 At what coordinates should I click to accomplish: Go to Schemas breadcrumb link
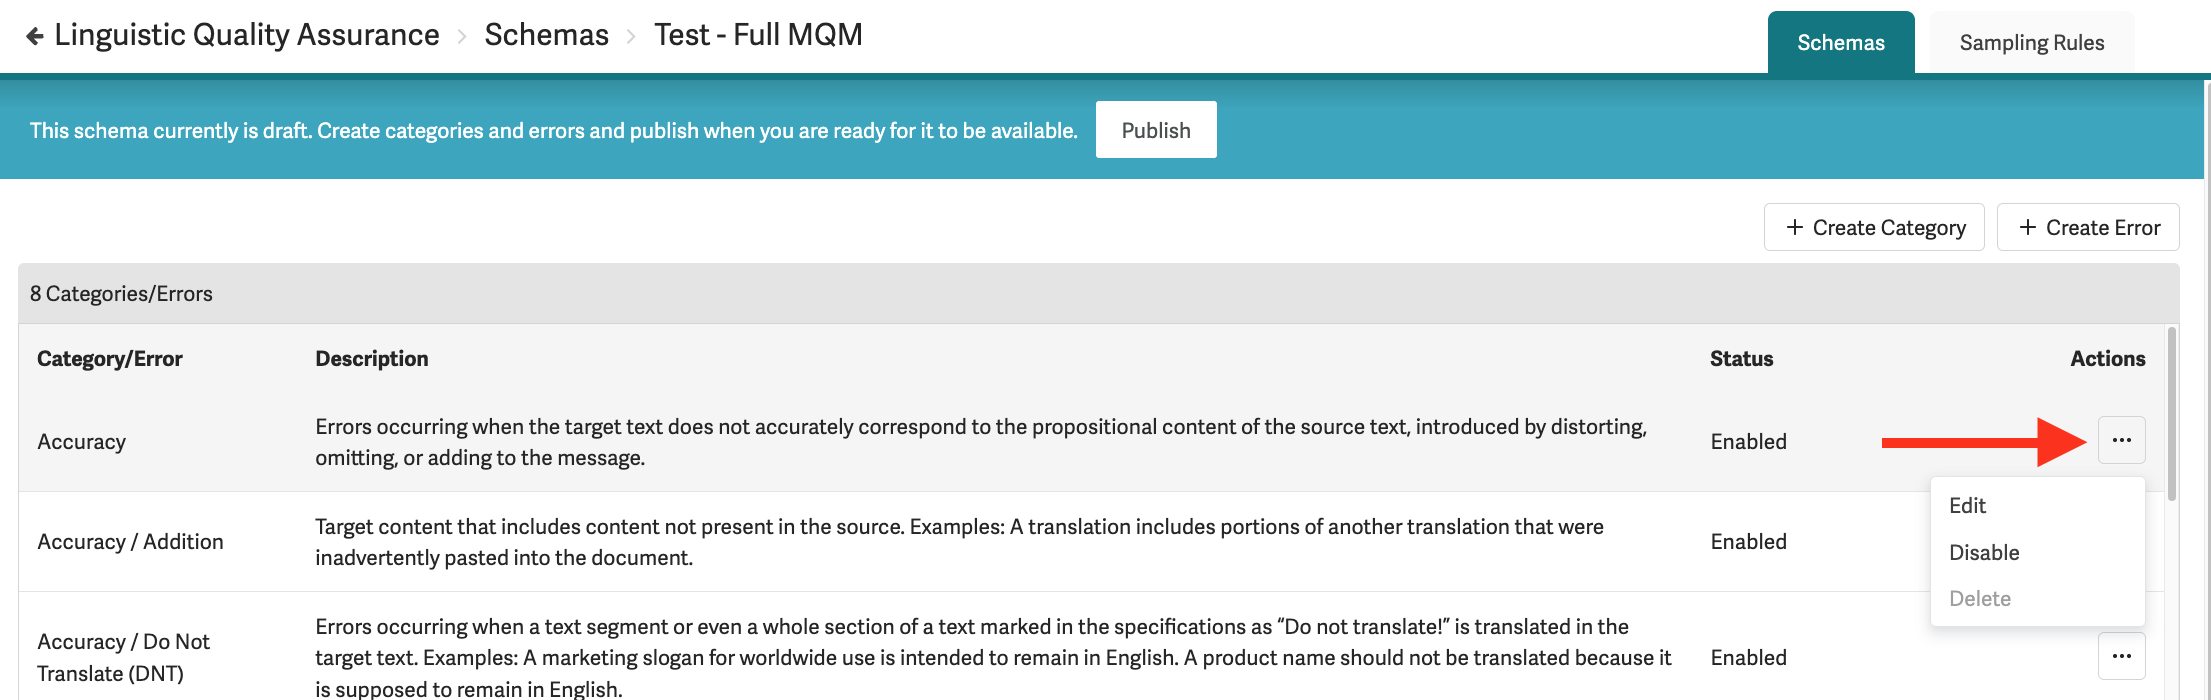546,35
